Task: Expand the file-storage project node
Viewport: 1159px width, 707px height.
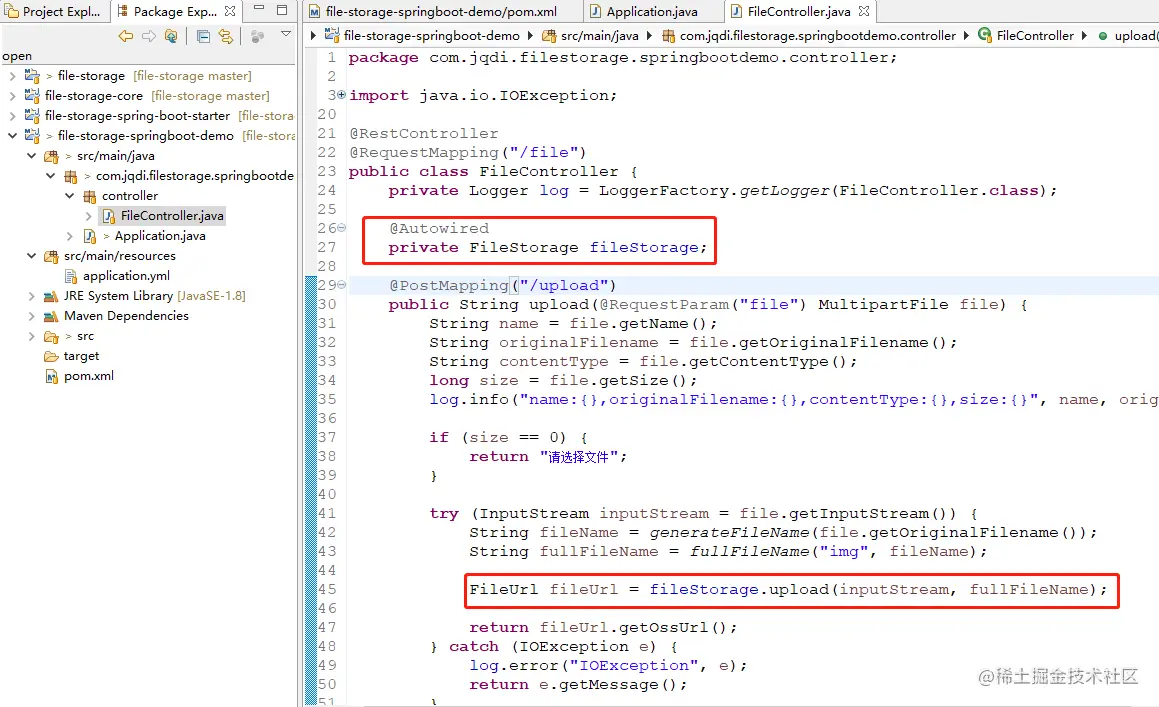Action: coord(12,75)
